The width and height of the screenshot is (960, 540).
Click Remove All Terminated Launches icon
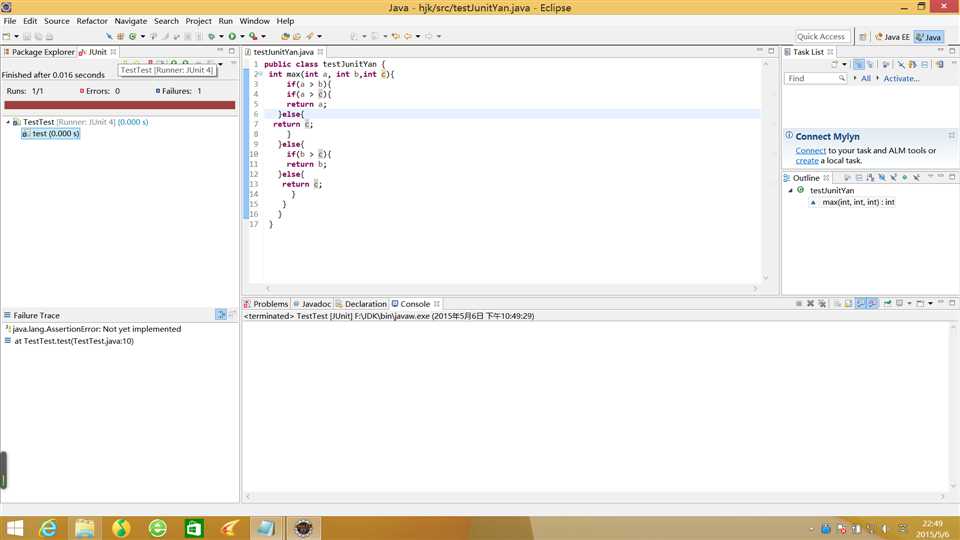pyautogui.click(x=822, y=303)
